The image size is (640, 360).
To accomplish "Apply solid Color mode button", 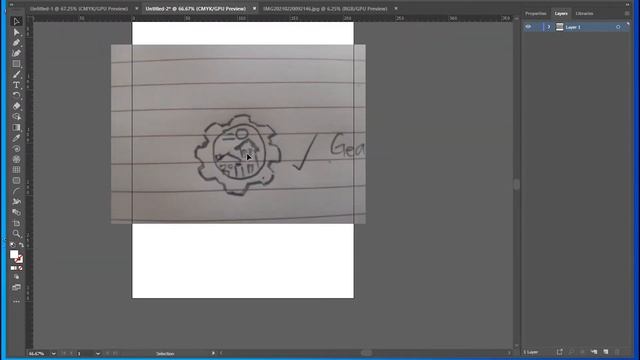I will 13,268.
